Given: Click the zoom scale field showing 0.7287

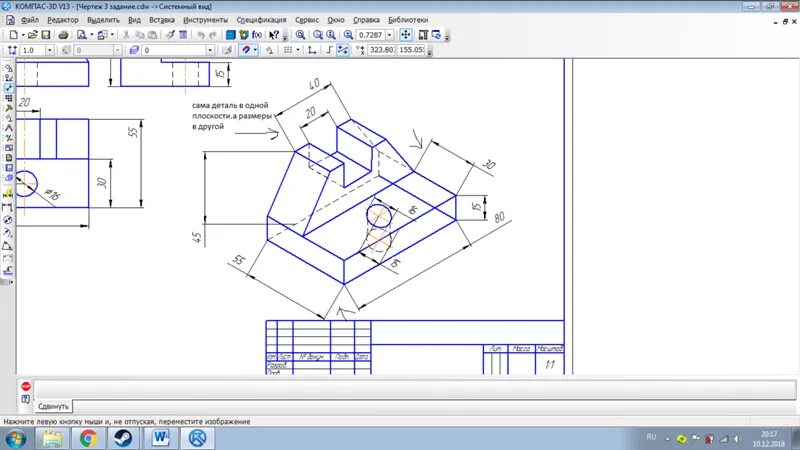Looking at the screenshot, I should [x=370, y=35].
